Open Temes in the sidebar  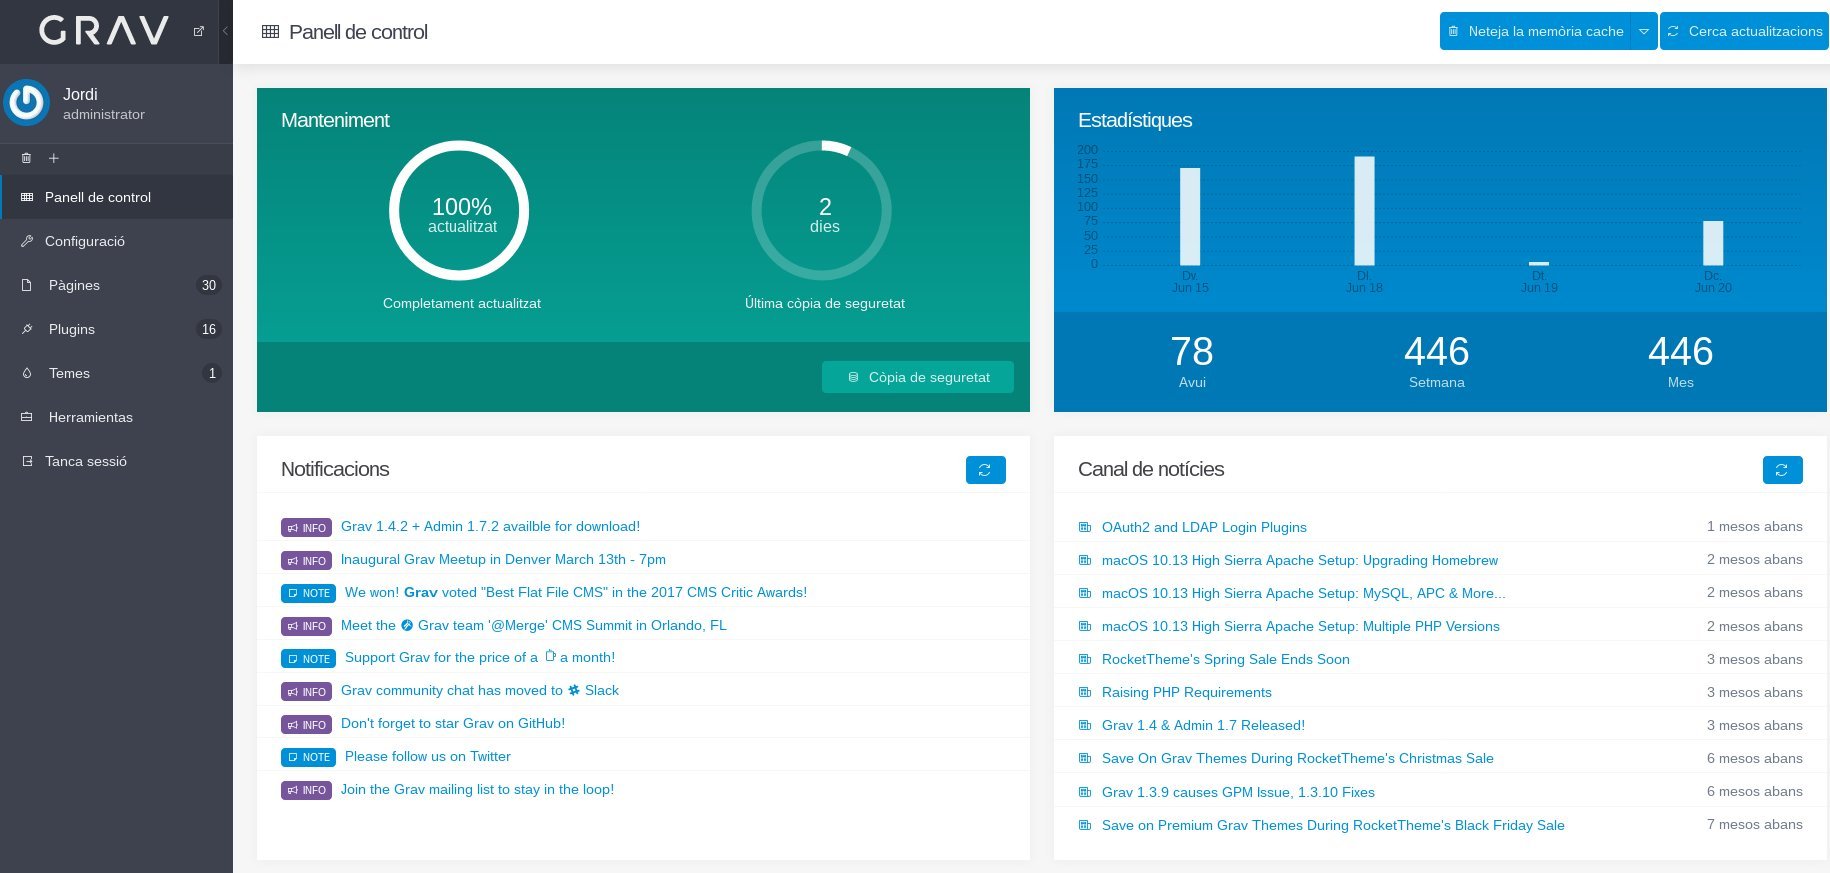coord(116,373)
